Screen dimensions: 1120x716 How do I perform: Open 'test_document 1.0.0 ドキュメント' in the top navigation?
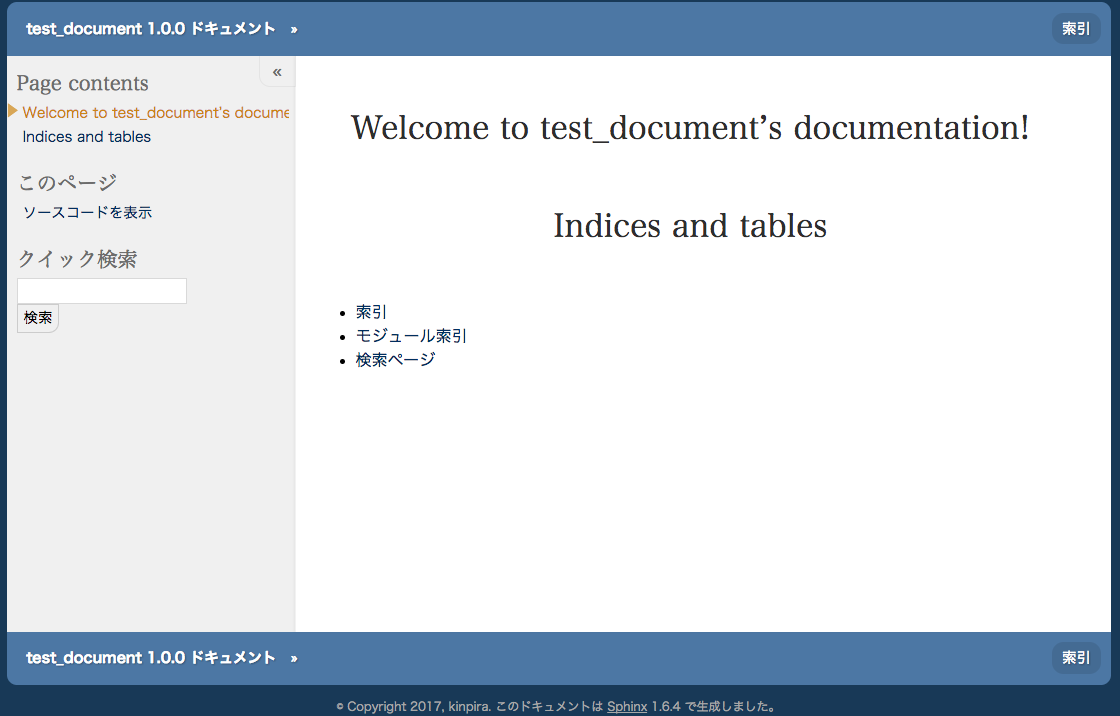coord(150,28)
